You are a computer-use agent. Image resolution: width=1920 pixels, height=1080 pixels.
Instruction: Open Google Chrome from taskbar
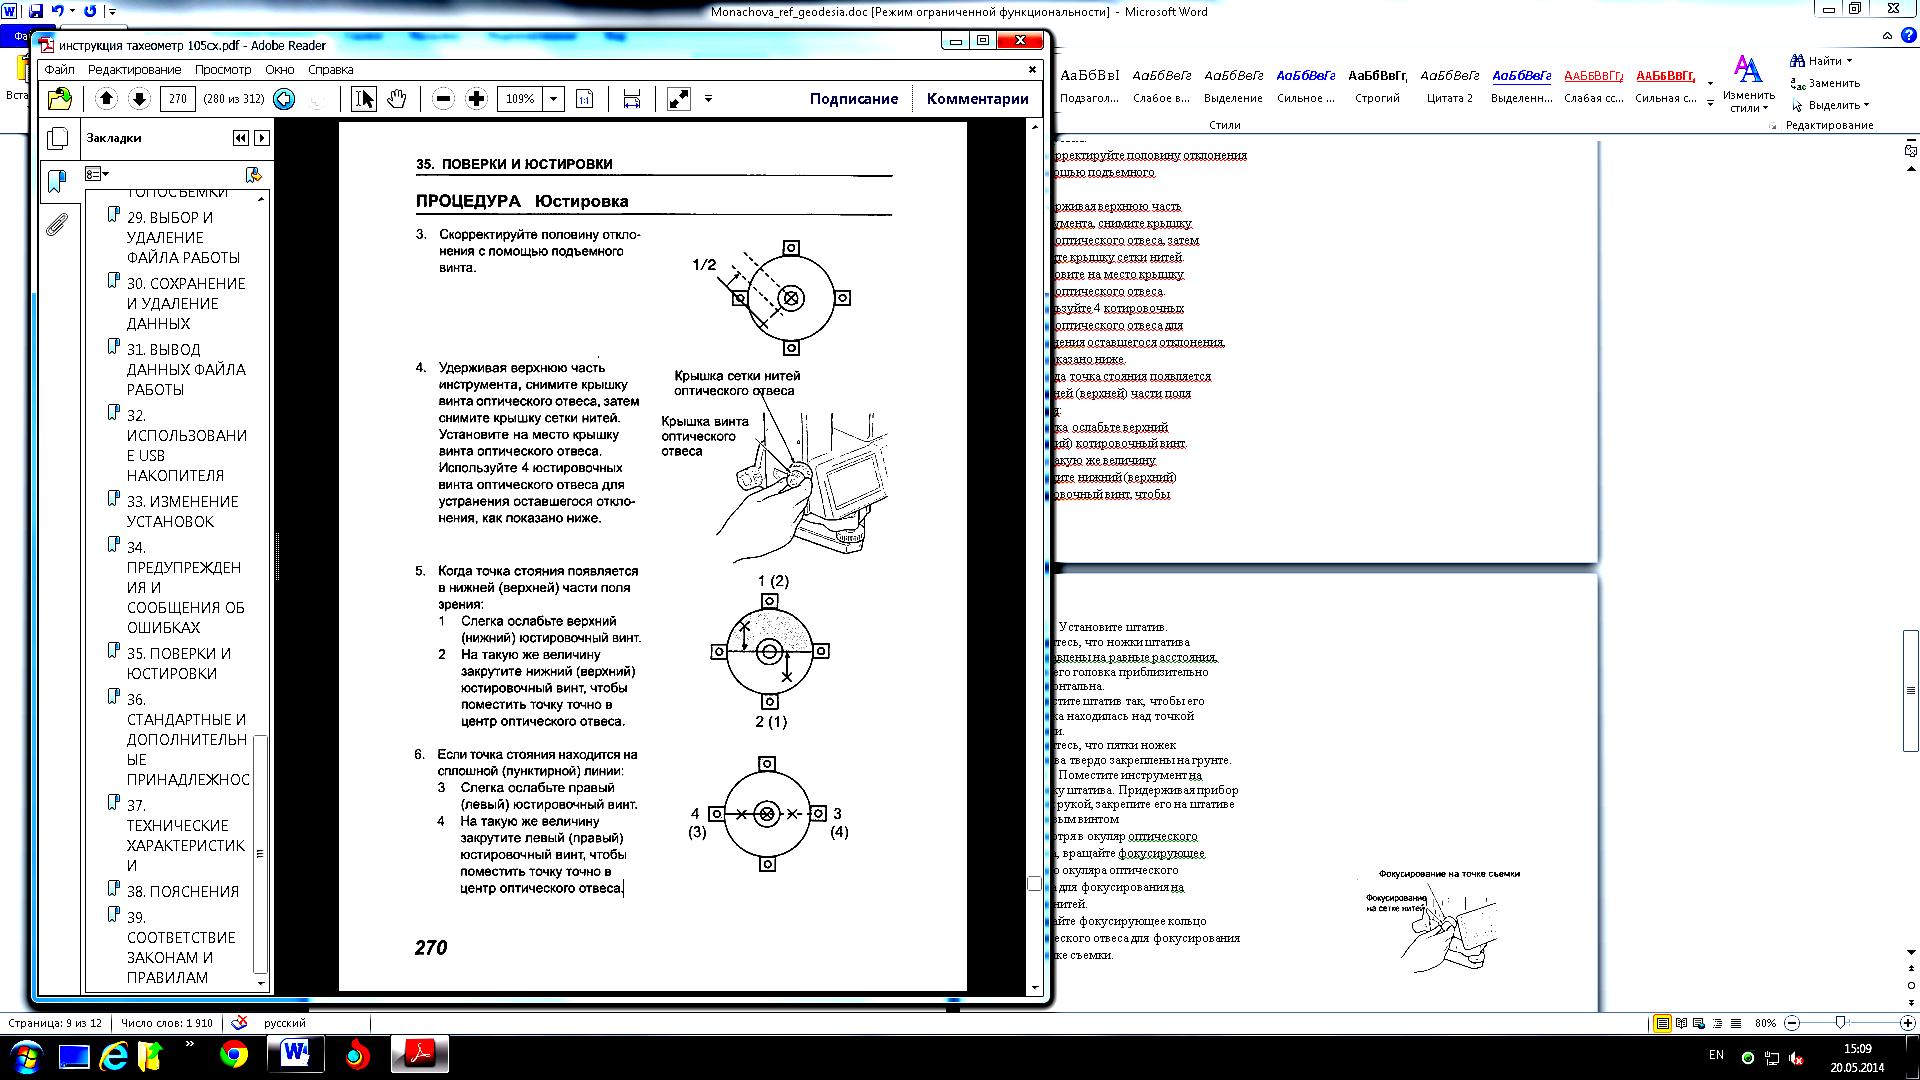point(233,1055)
